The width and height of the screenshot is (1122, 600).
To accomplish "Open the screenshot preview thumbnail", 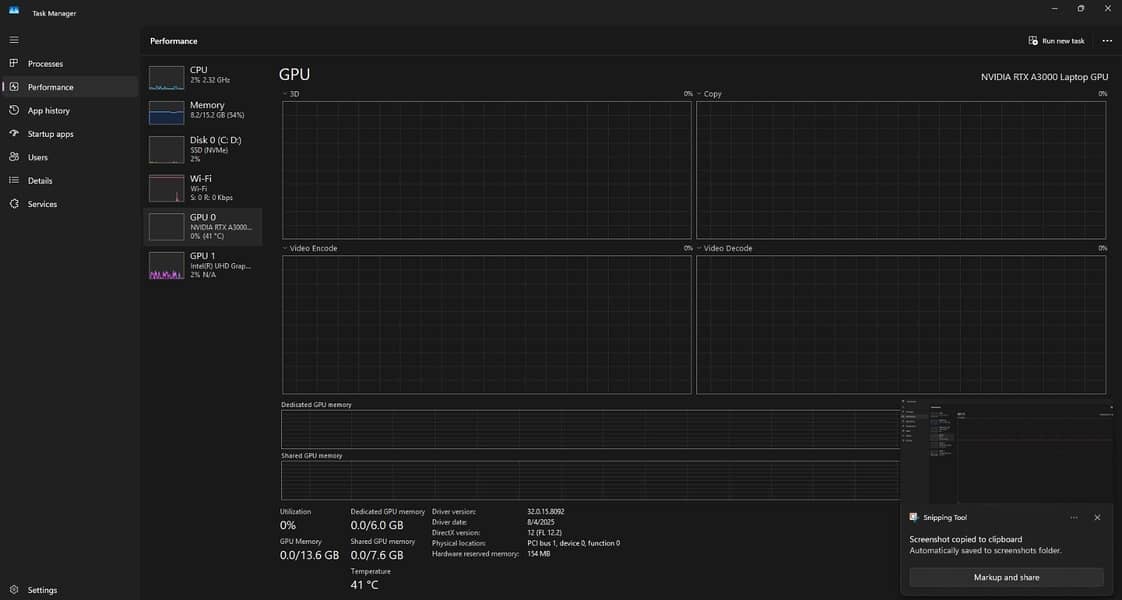I will [1007, 451].
